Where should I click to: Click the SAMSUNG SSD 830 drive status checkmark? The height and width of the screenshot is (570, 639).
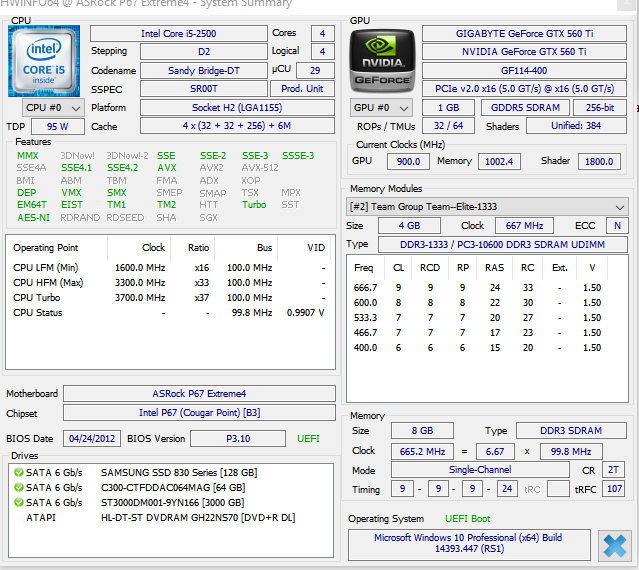tap(18, 472)
